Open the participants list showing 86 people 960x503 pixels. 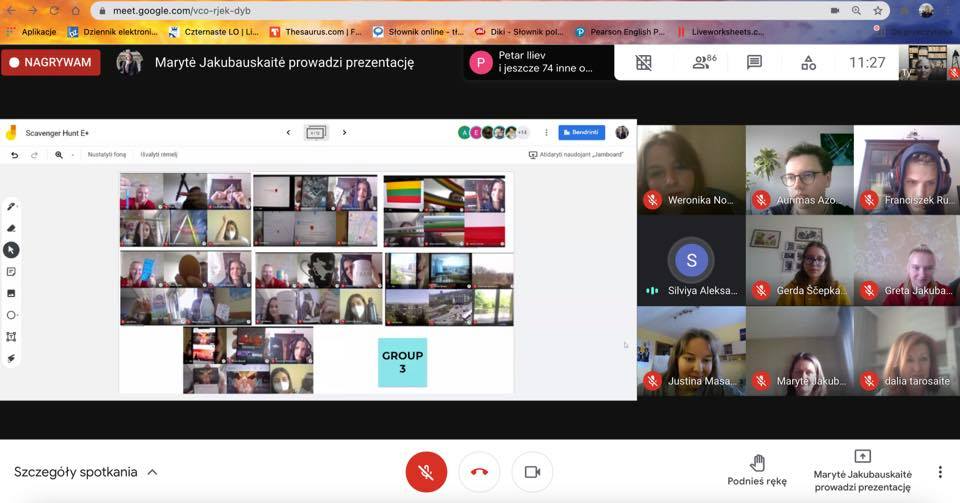coord(704,63)
